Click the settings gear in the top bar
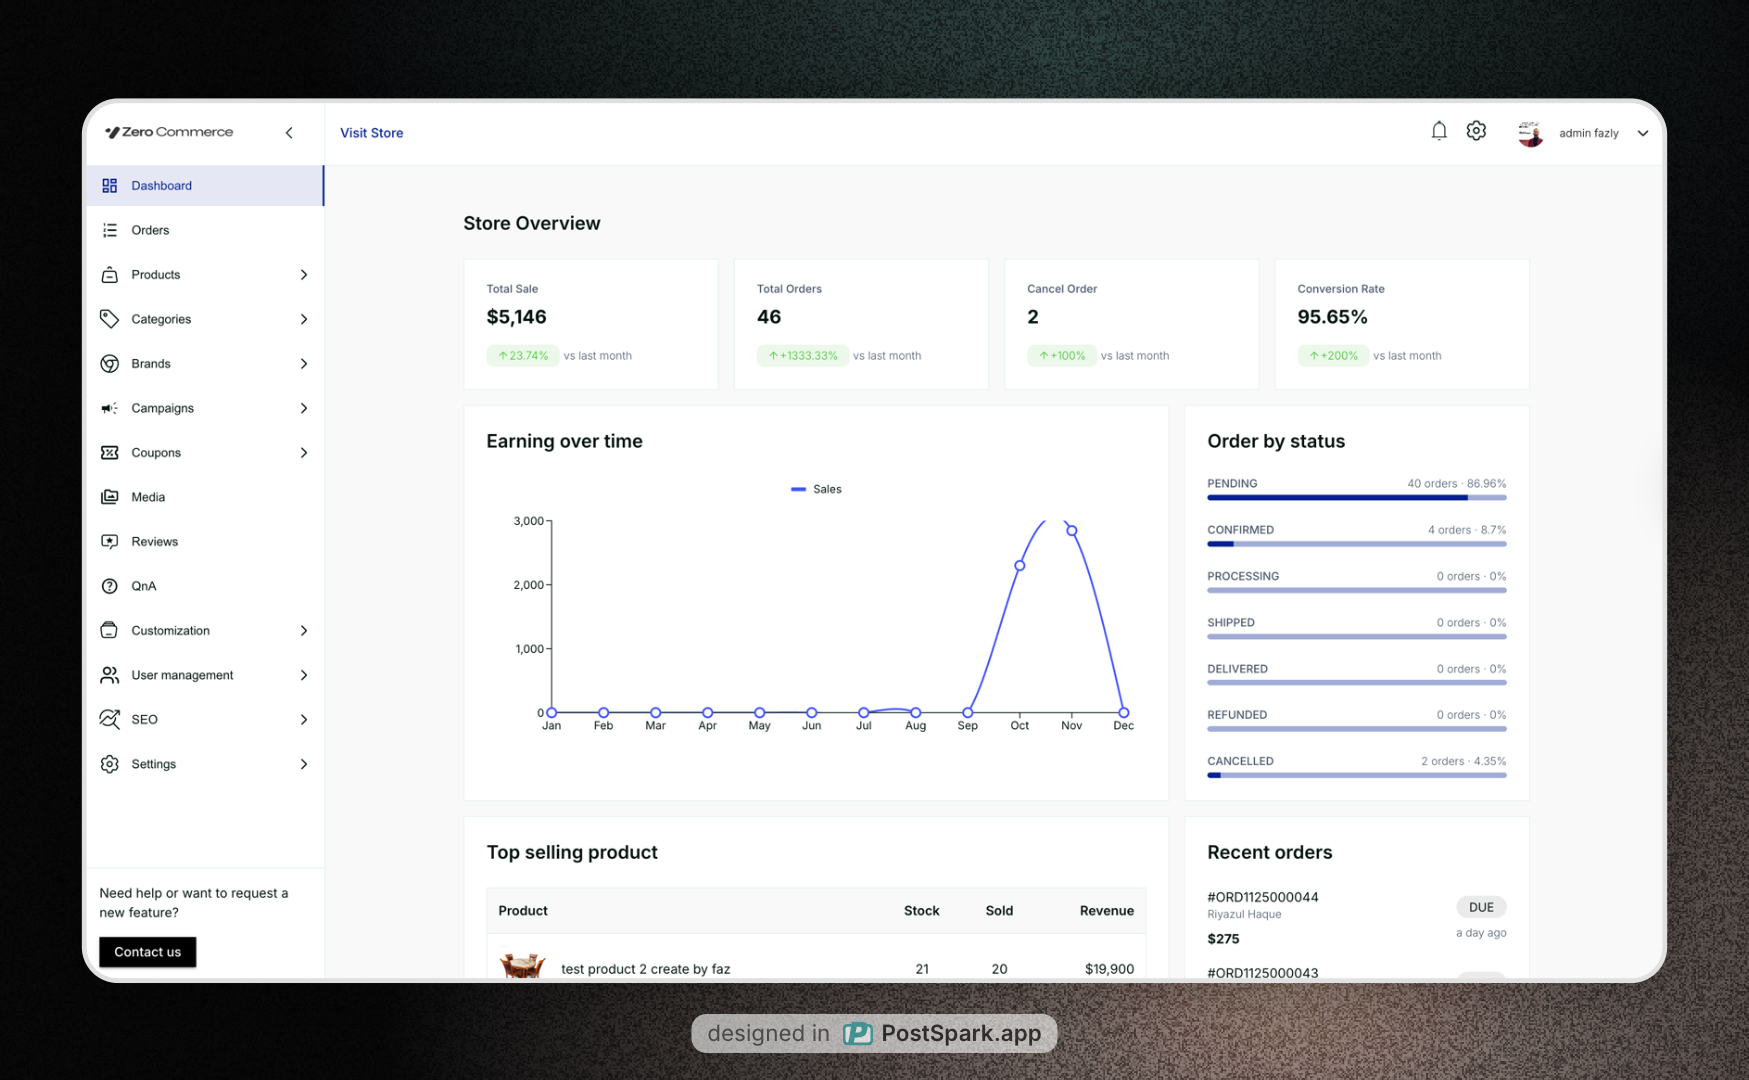The height and width of the screenshot is (1080, 1749). tap(1476, 130)
